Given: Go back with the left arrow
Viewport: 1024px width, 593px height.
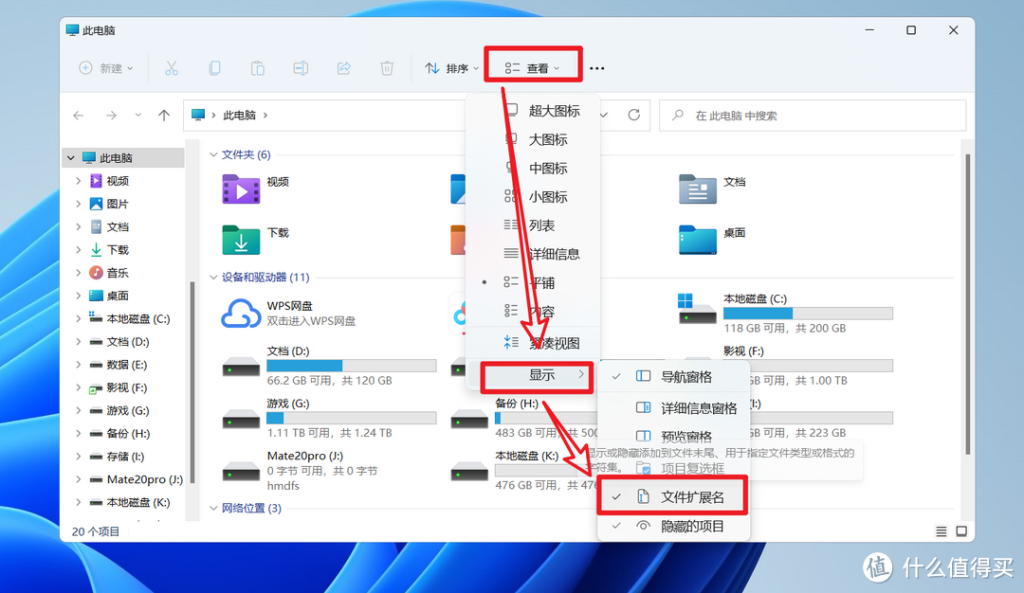Looking at the screenshot, I should pyautogui.click(x=78, y=116).
